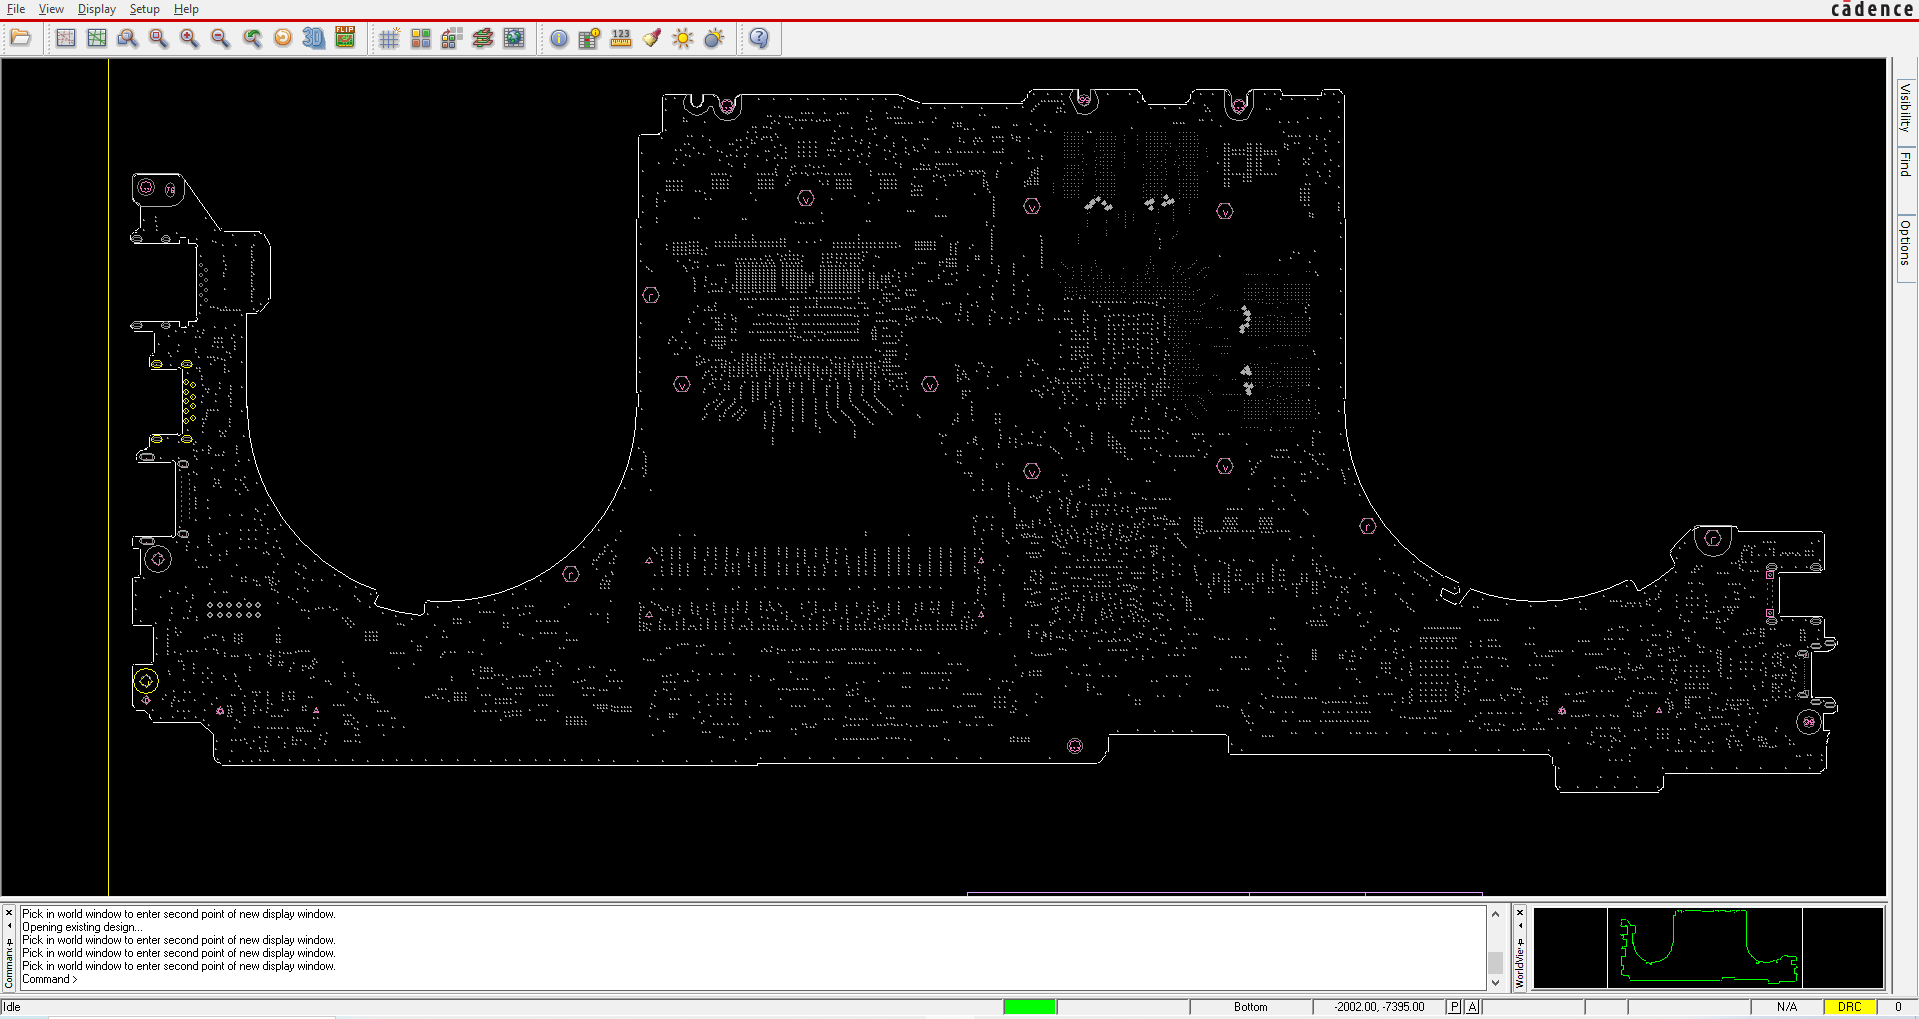Click command window scrollbar down arrow
The height and width of the screenshot is (1019, 1919).
1495,983
